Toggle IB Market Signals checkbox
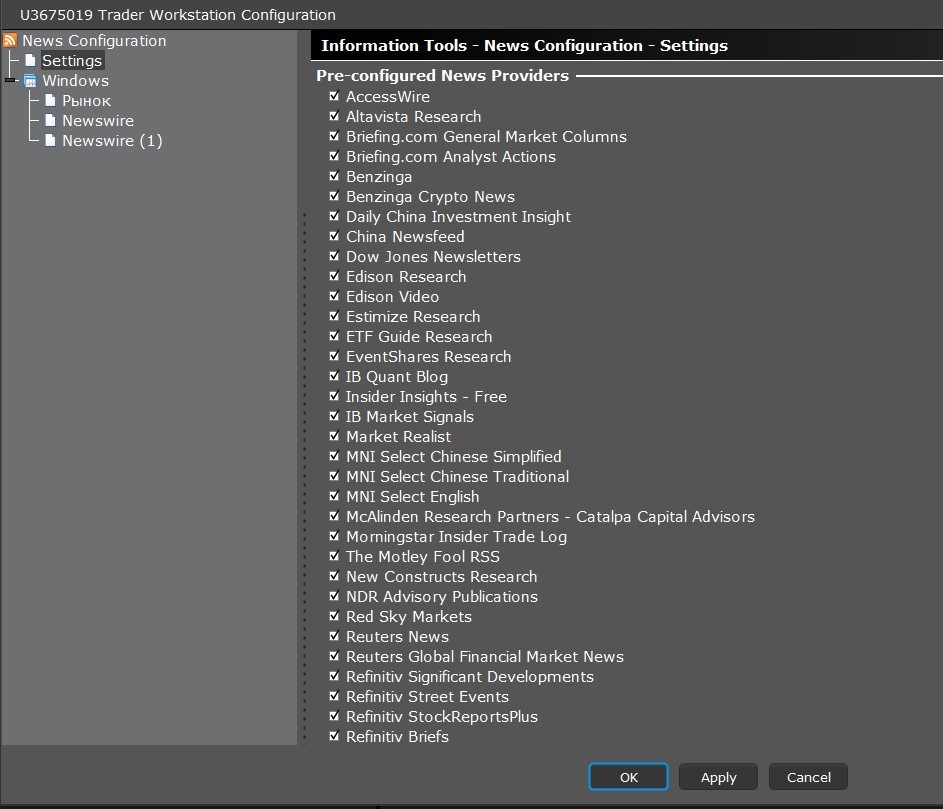This screenshot has height=809, width=943. (334, 416)
